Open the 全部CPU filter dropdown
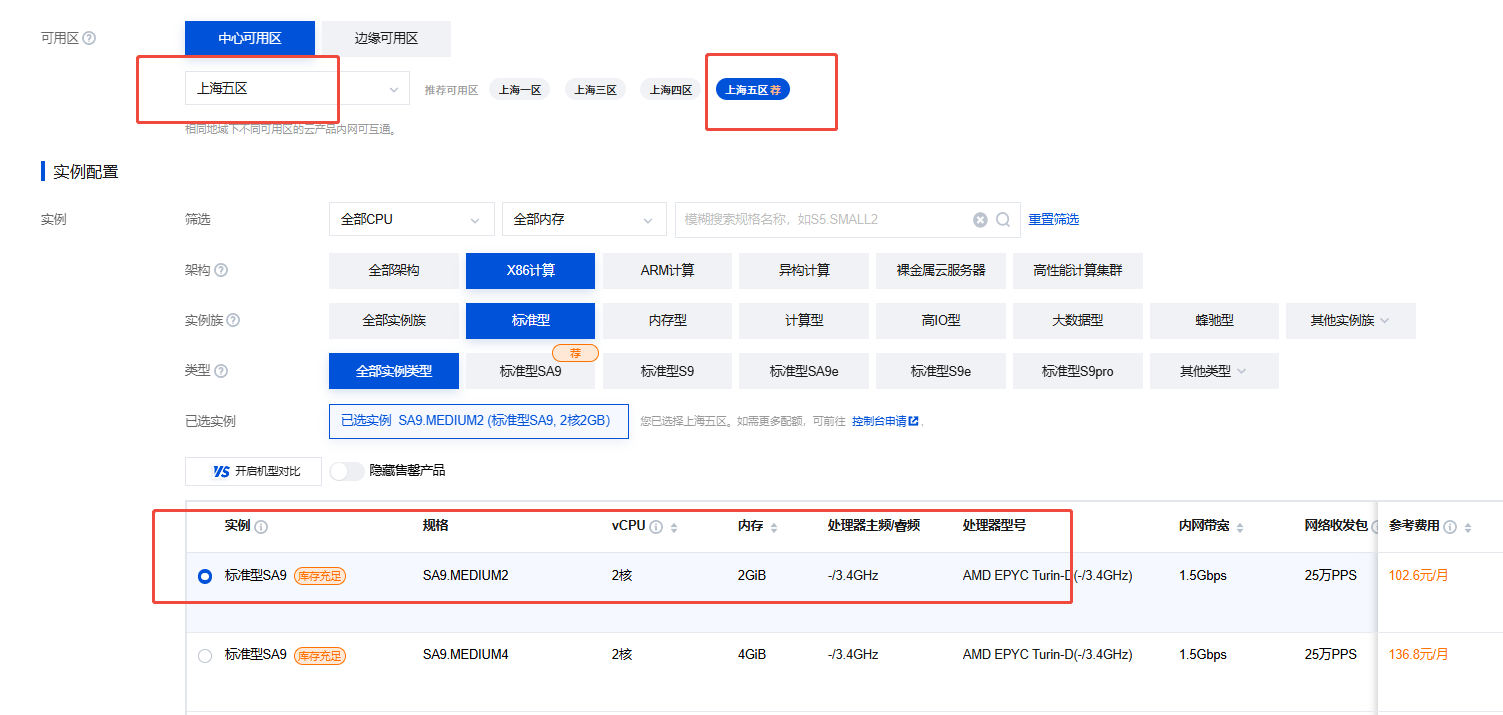Image resolution: width=1503 pixels, height=715 pixels. [x=411, y=219]
